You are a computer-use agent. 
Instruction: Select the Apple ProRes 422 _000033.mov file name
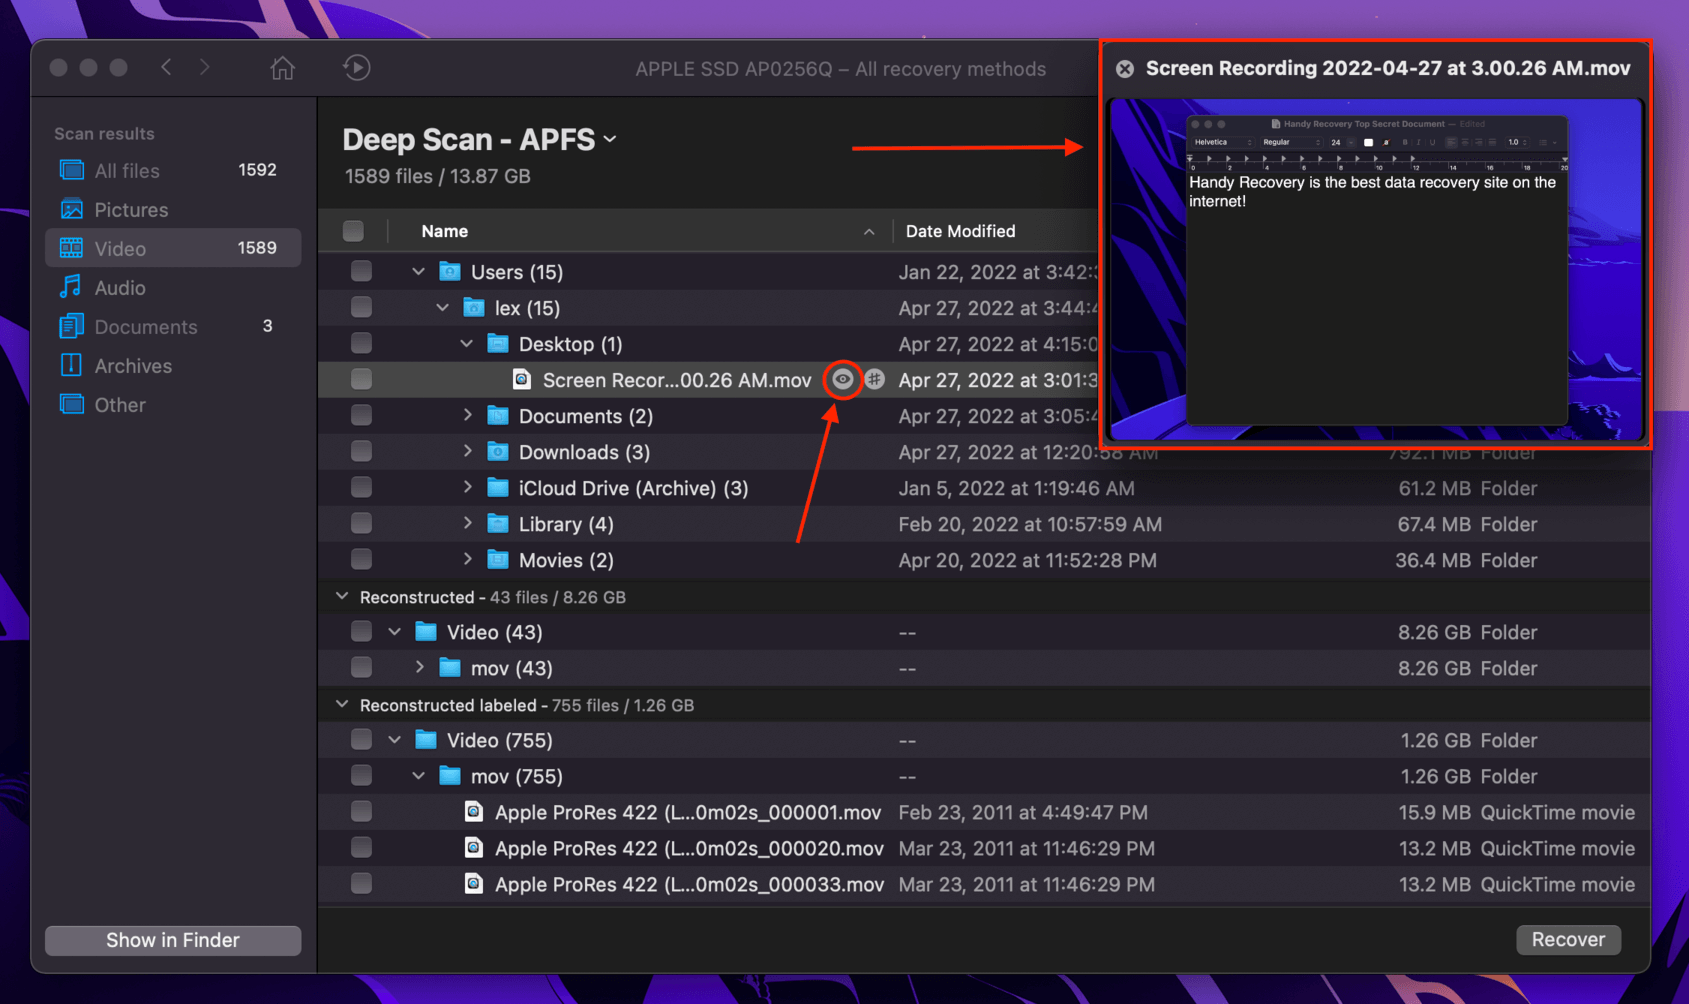click(689, 884)
